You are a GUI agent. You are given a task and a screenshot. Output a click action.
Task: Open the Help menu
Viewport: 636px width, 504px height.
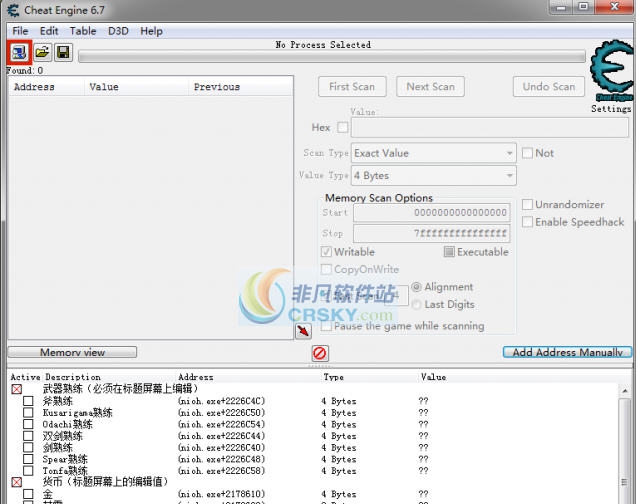coord(151,31)
